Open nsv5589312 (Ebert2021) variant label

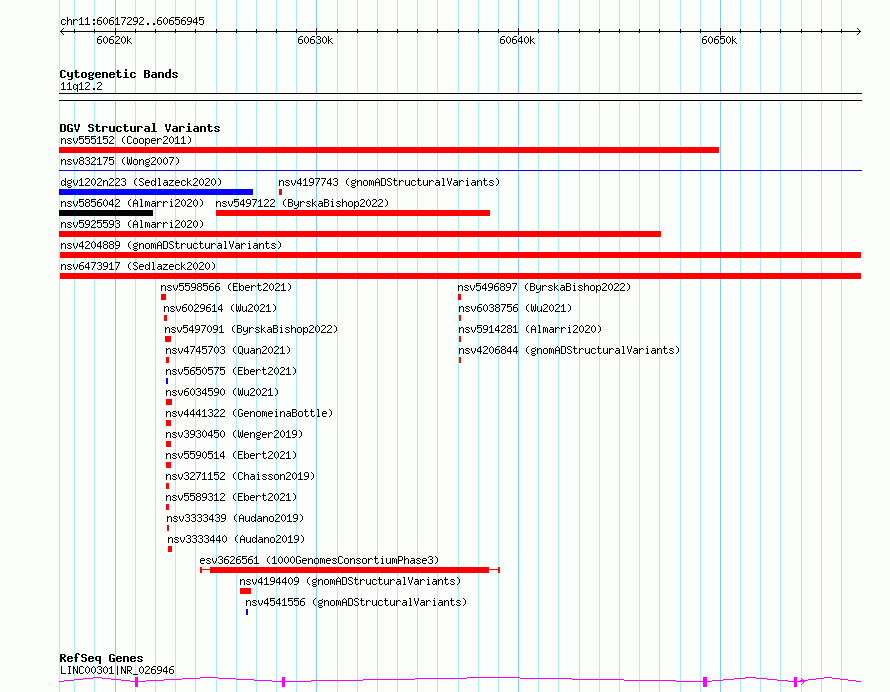tap(231, 497)
